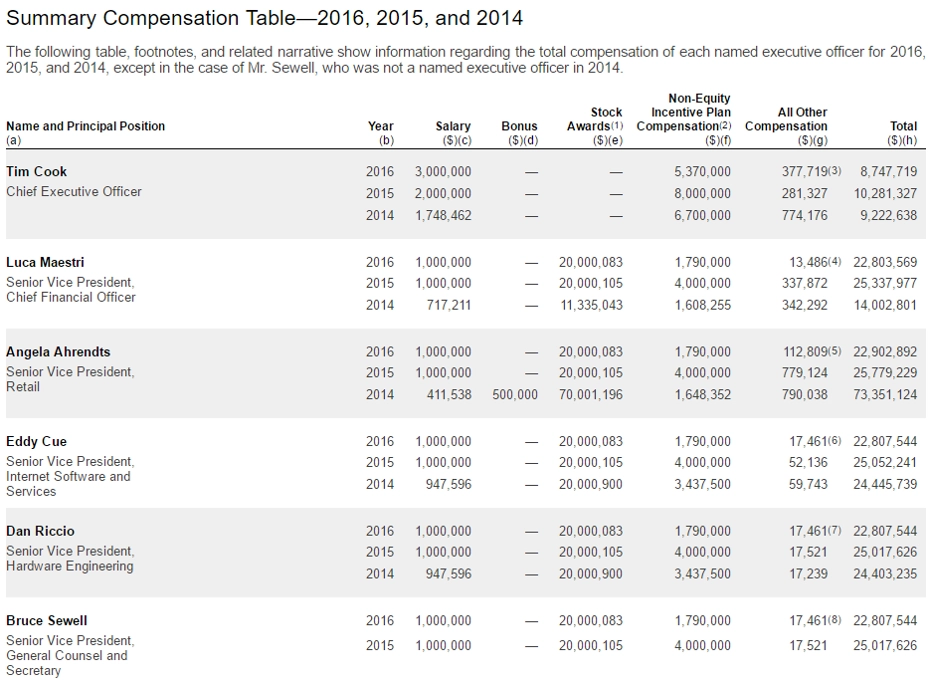This screenshot has height=683, width=930.
Task: Click the All Other Compensation header
Action: pos(786,126)
